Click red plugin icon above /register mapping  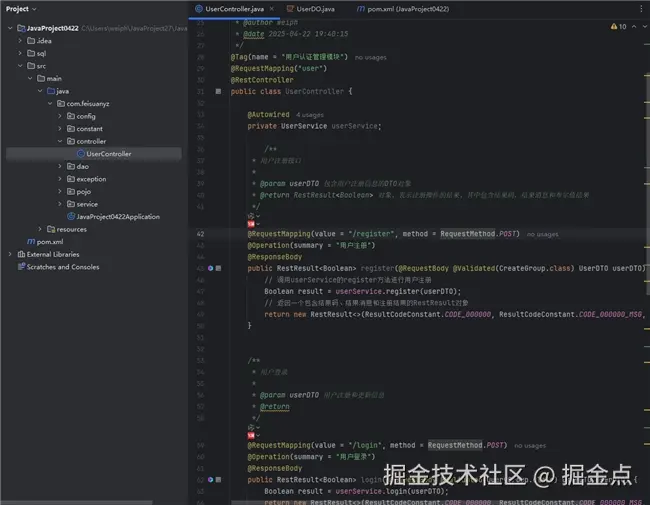pos(251,224)
